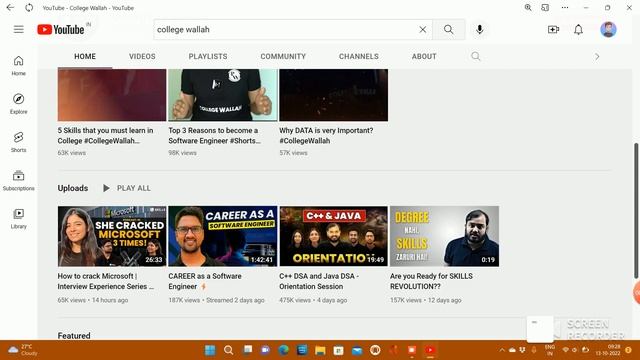The image size is (640, 360).
Task: Open the weather widget showing 27°C
Action: click(23, 350)
